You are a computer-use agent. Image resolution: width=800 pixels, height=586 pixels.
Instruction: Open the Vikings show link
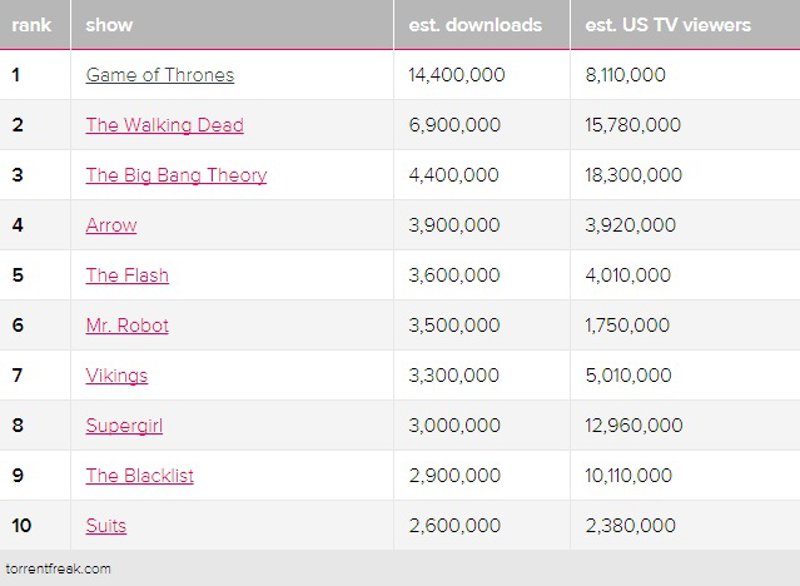click(117, 375)
